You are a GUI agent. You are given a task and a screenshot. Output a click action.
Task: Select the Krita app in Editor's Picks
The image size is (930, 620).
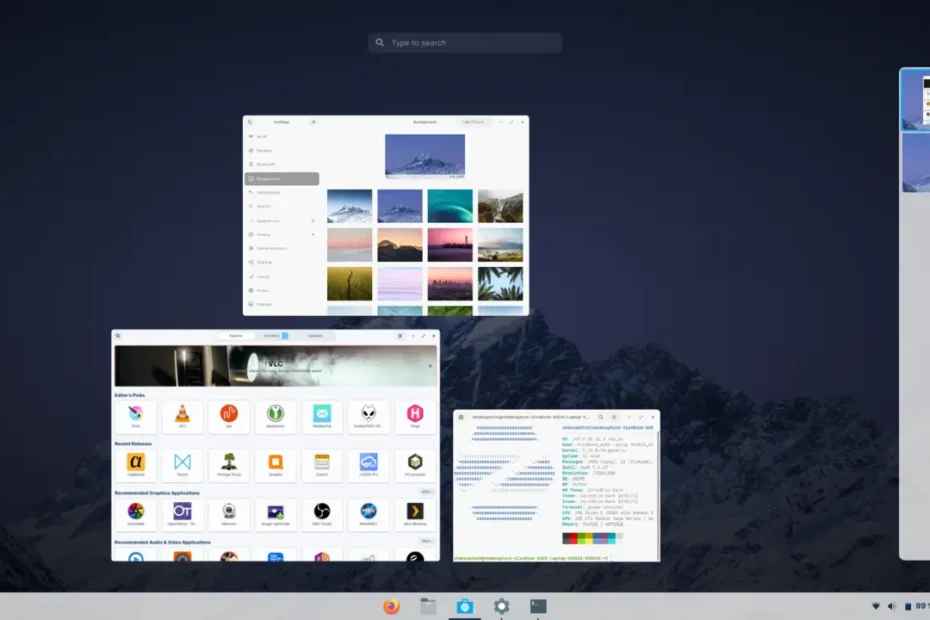(x=135, y=416)
